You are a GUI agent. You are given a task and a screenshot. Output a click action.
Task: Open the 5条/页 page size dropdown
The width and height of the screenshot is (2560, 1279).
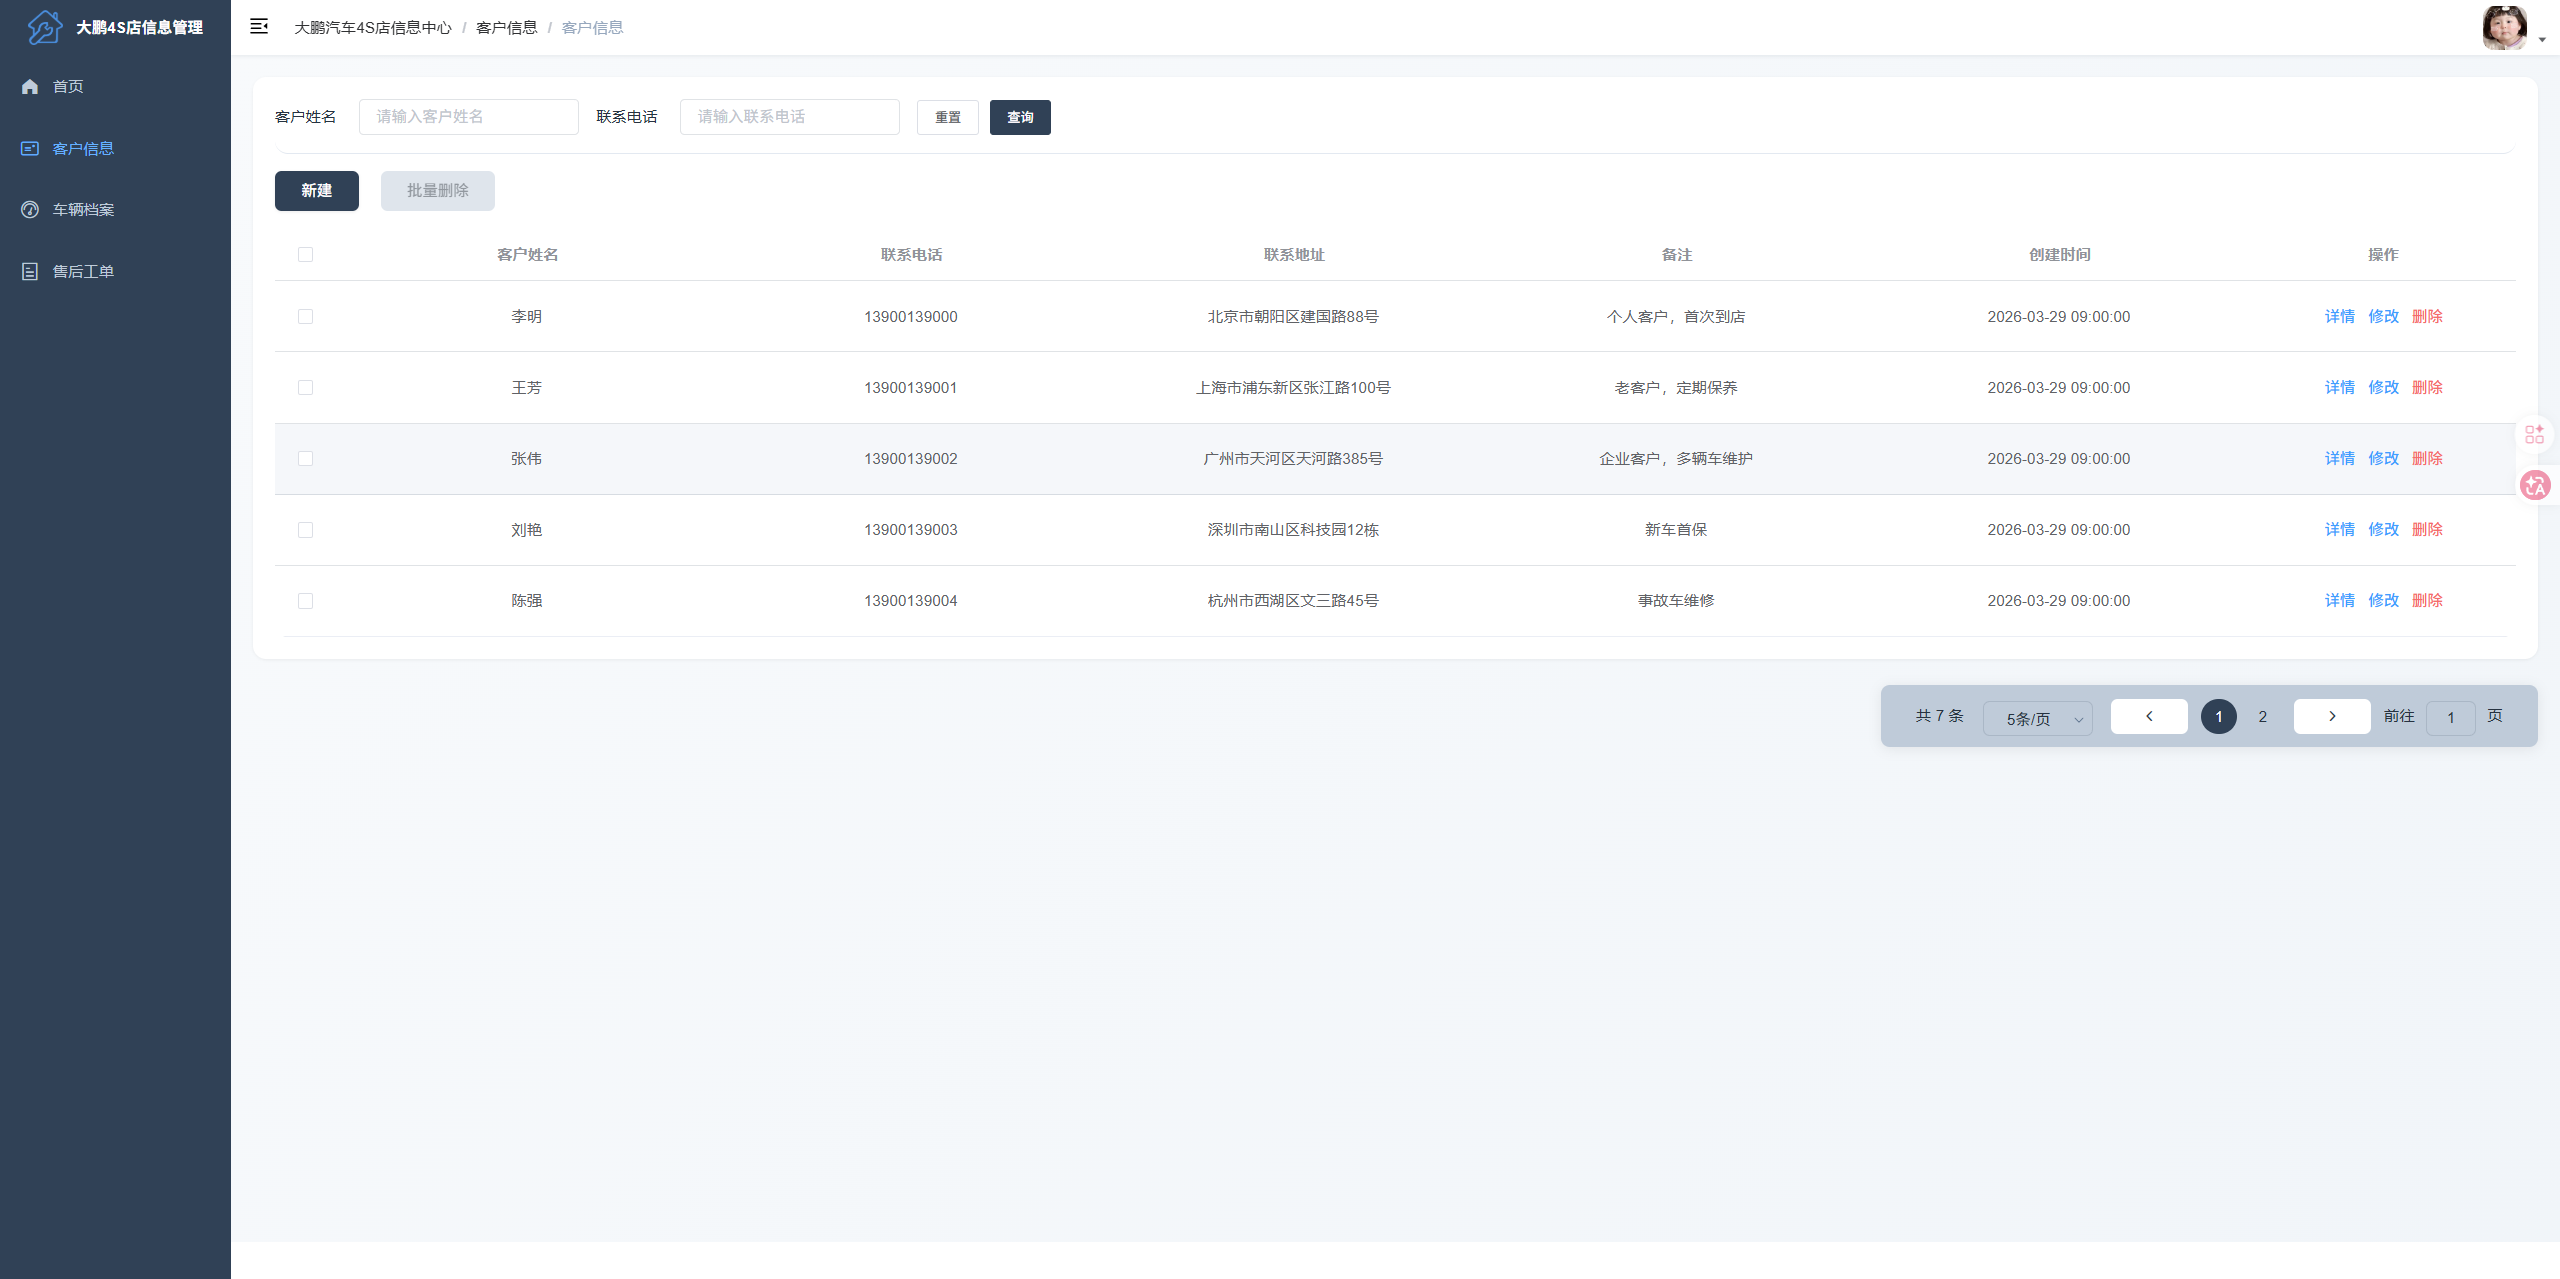click(x=2038, y=719)
